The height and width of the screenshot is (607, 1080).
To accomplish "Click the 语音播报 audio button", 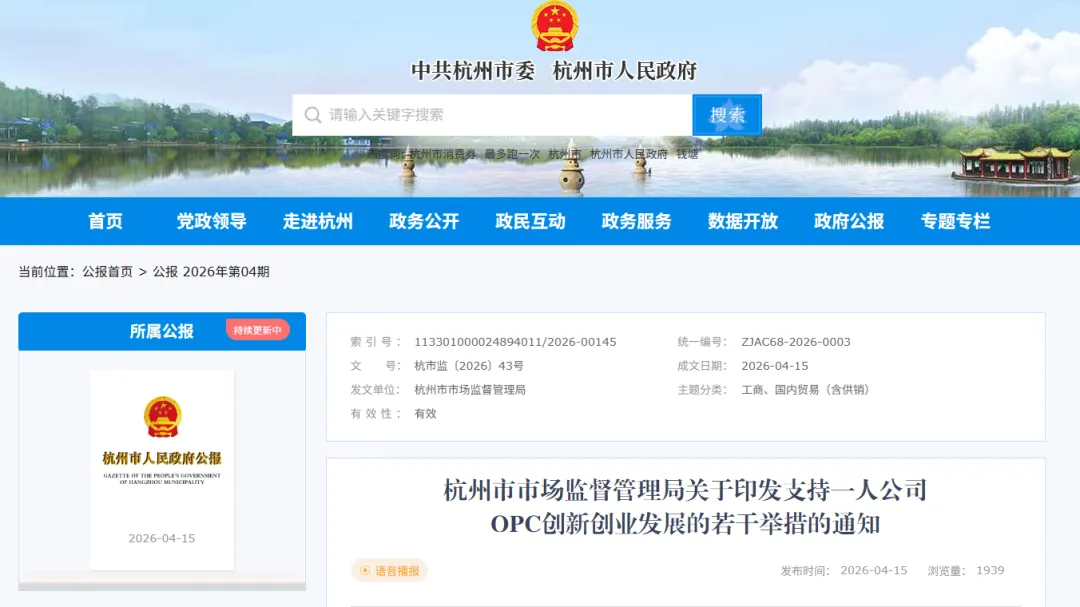I will (390, 570).
